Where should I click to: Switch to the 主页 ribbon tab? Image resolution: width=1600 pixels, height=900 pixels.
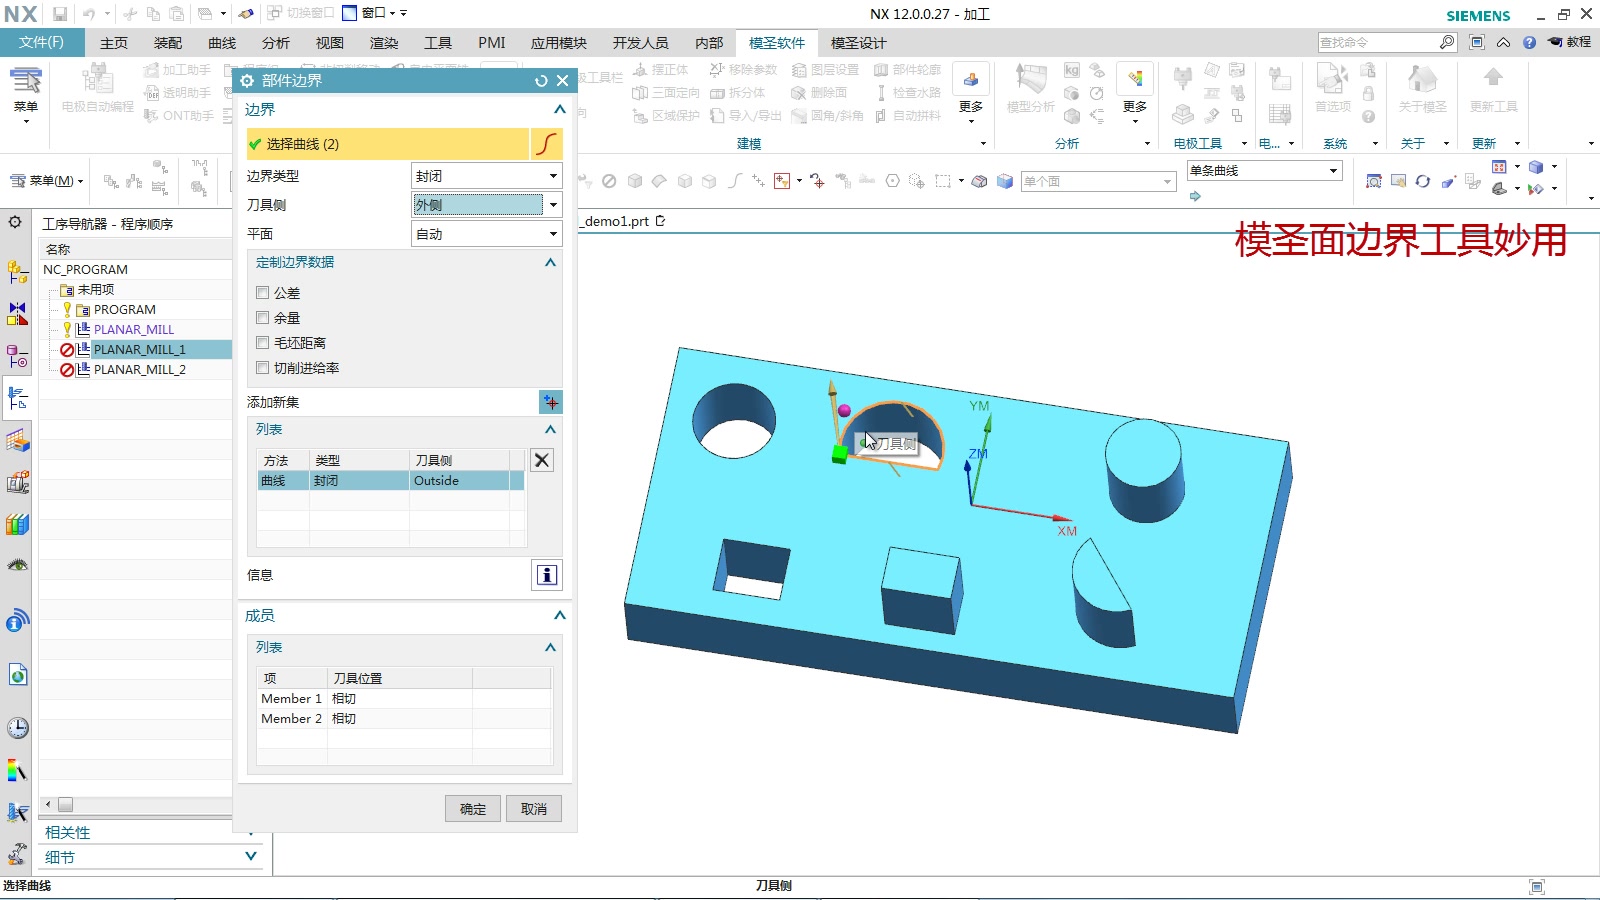114,43
